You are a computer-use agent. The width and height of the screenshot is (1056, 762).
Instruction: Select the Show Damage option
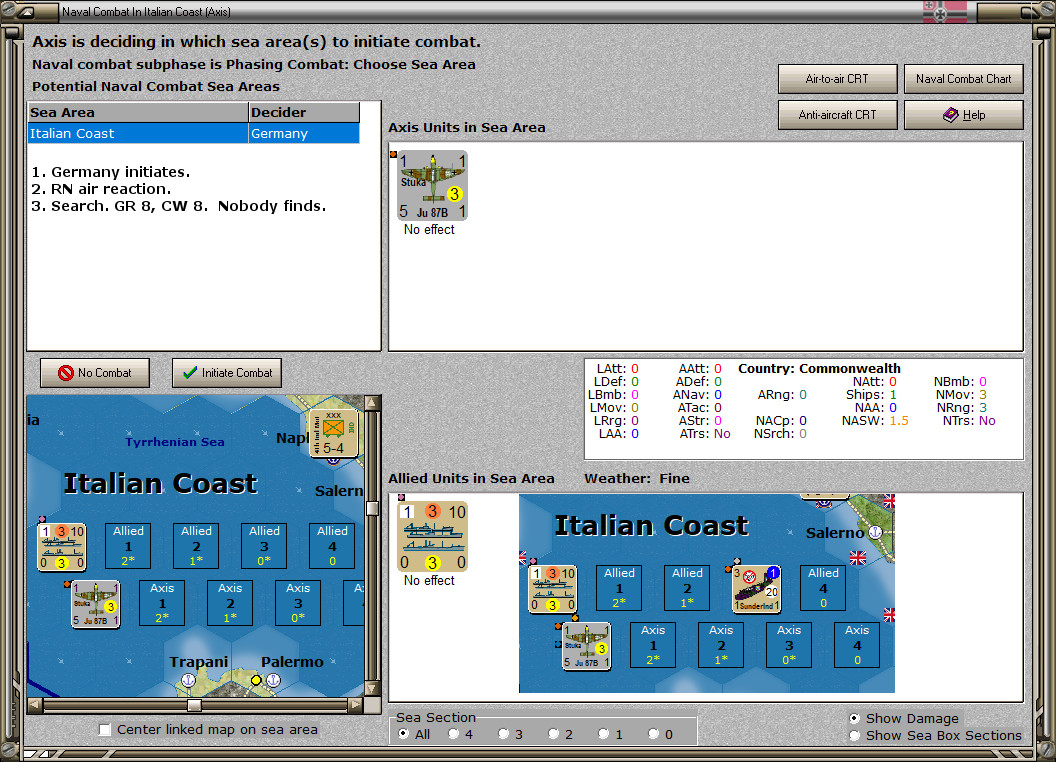tap(854, 718)
